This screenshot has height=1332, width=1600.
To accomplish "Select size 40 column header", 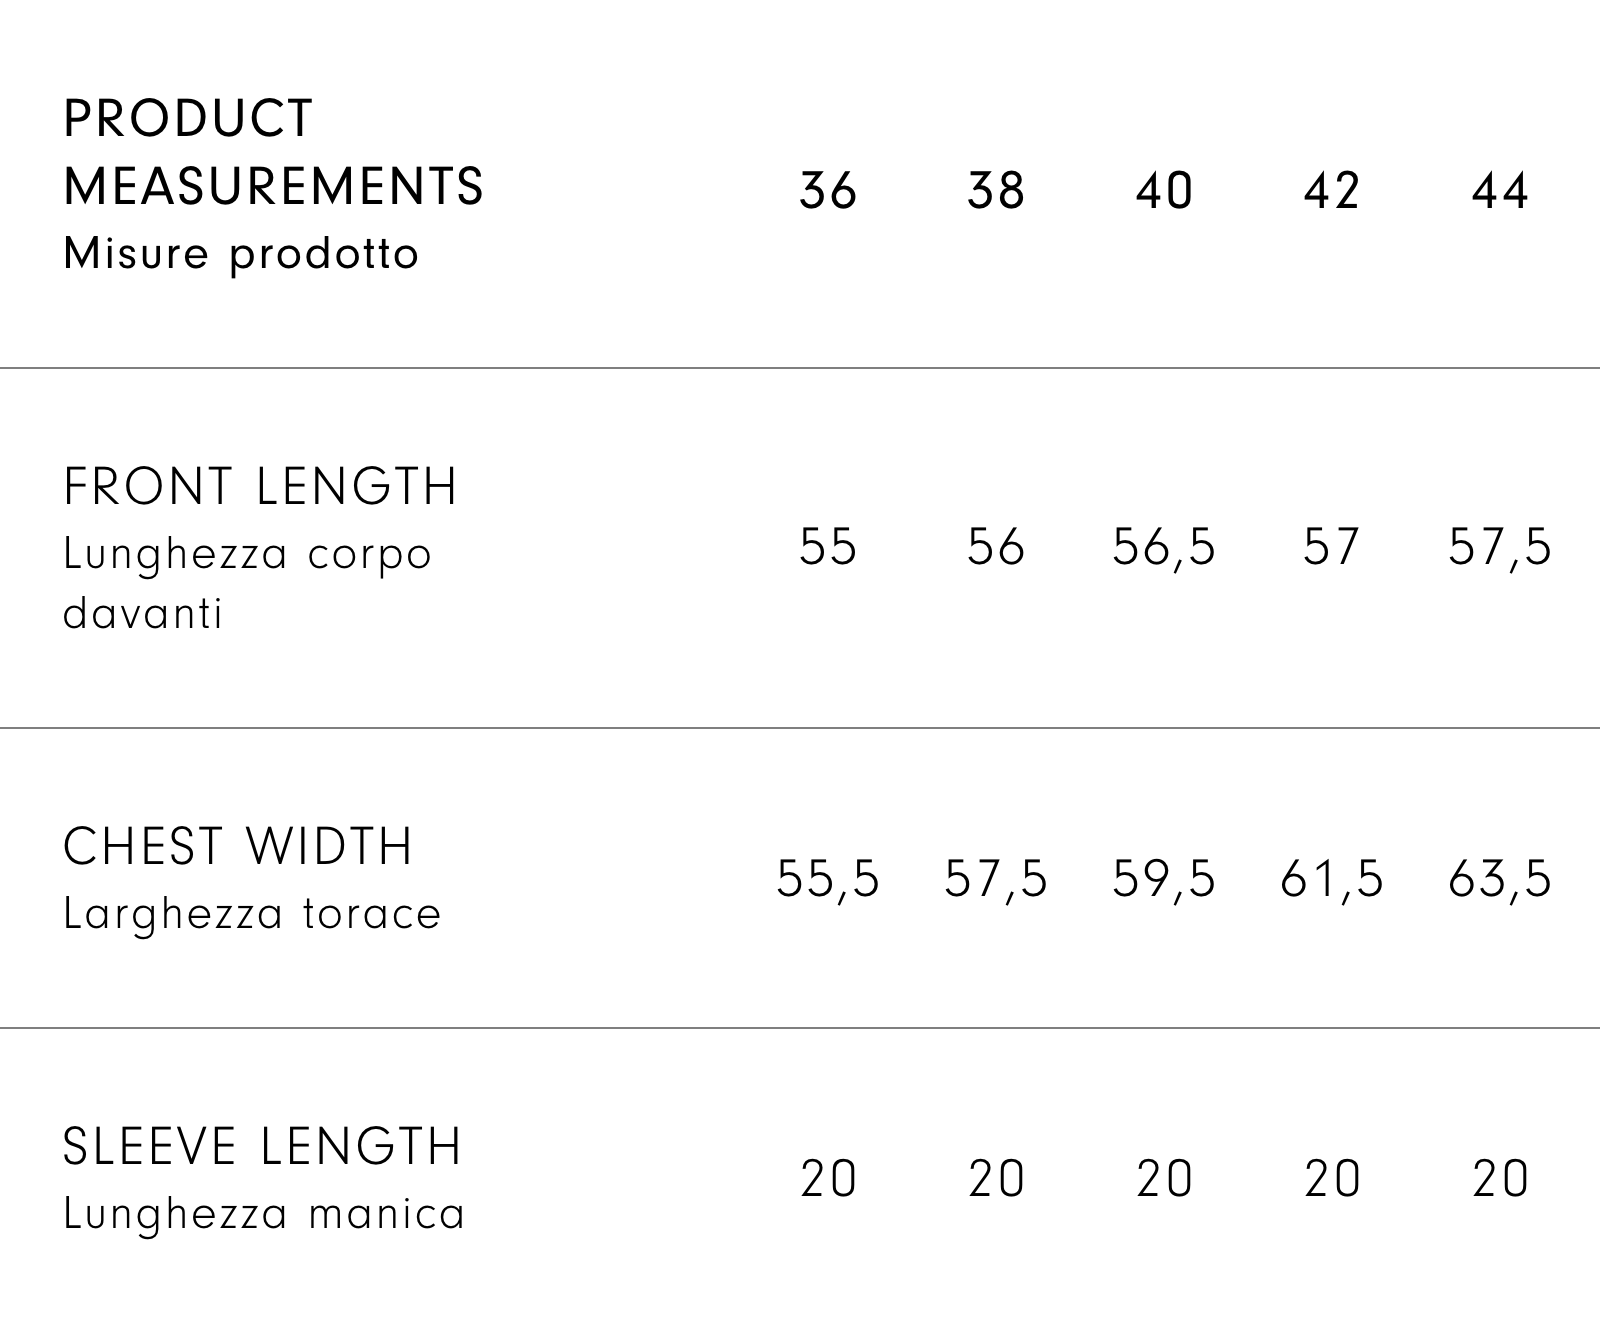I will [1164, 190].
